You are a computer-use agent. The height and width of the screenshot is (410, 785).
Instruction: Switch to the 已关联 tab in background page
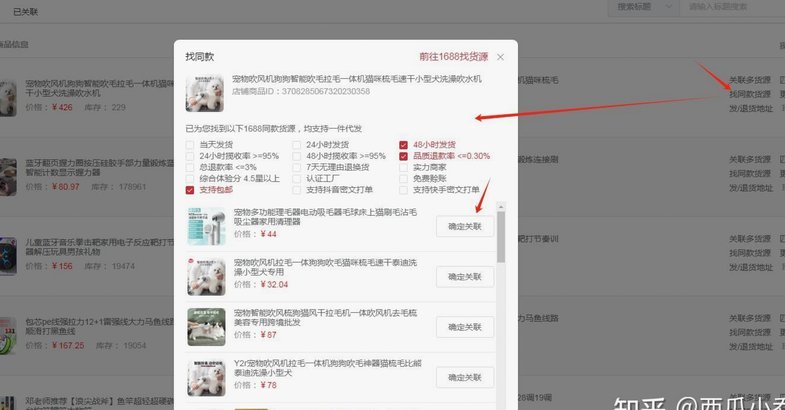tap(26, 12)
